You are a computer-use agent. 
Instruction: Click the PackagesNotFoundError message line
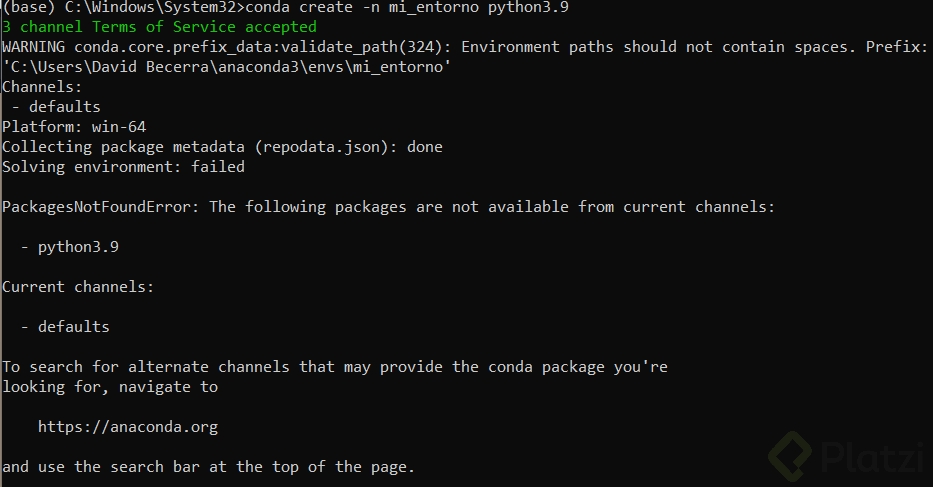388,207
